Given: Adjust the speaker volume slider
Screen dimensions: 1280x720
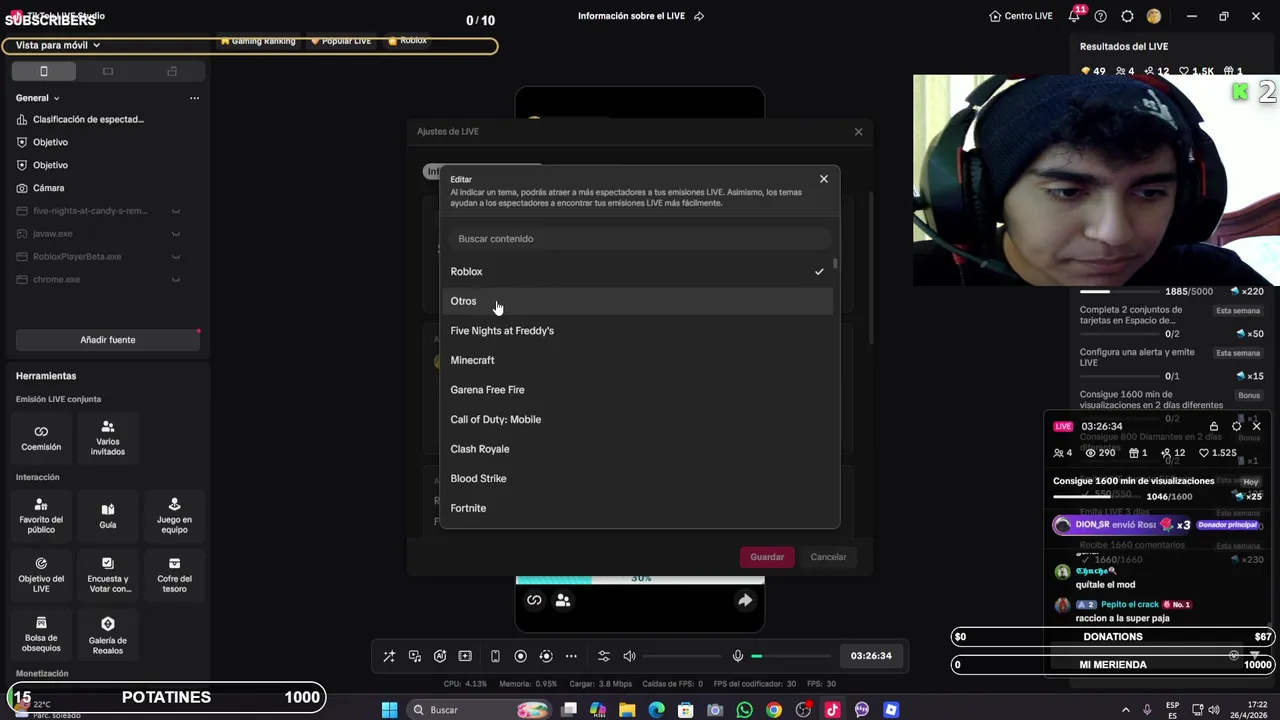Looking at the screenshot, I should (683, 656).
